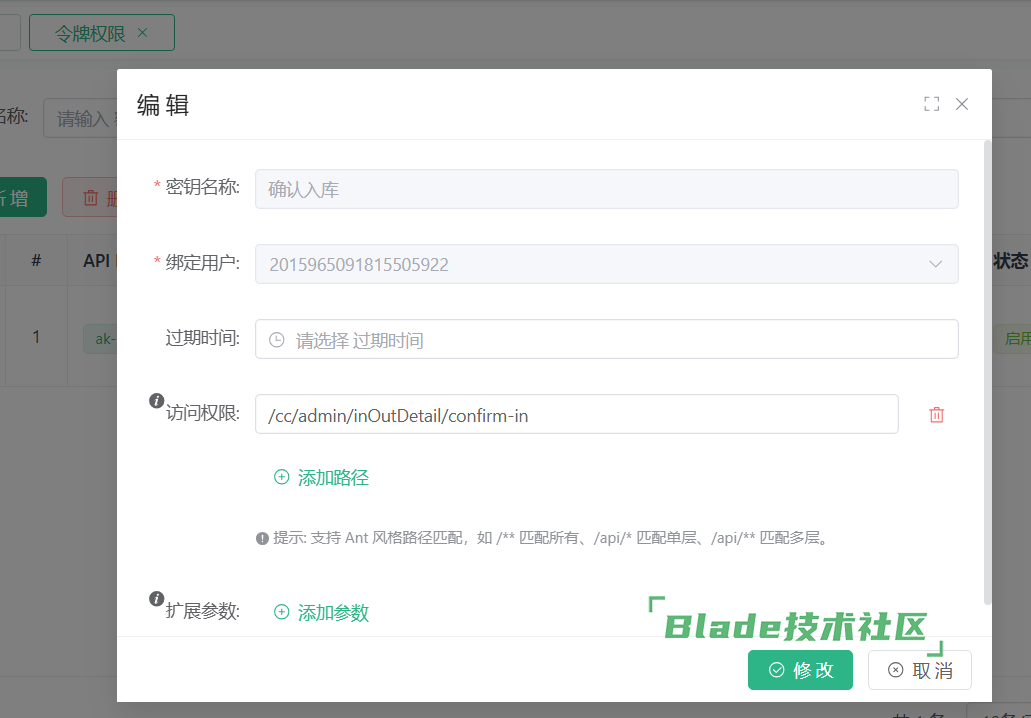Click the clock icon in 过期时间 field
This screenshot has height=718, width=1031.
click(x=277, y=340)
